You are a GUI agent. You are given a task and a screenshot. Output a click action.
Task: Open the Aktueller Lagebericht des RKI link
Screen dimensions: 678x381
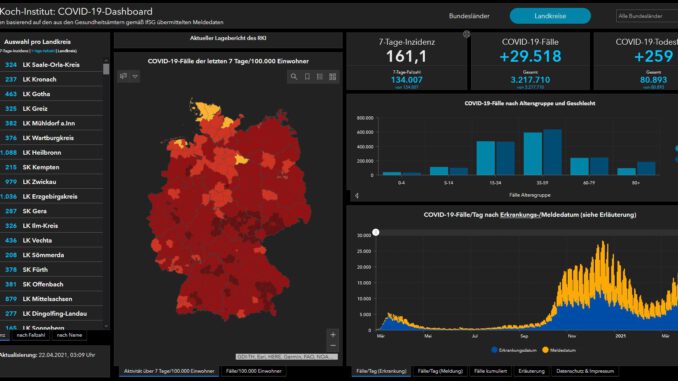[x=228, y=38]
